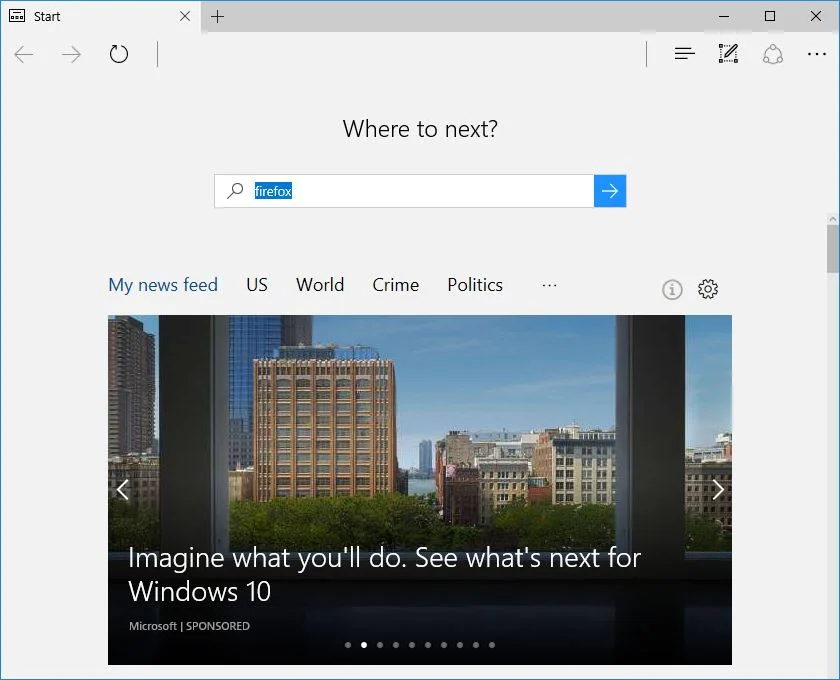This screenshot has height=680, width=840.
Task: Click the Make a Web Note icon
Action: (728, 54)
